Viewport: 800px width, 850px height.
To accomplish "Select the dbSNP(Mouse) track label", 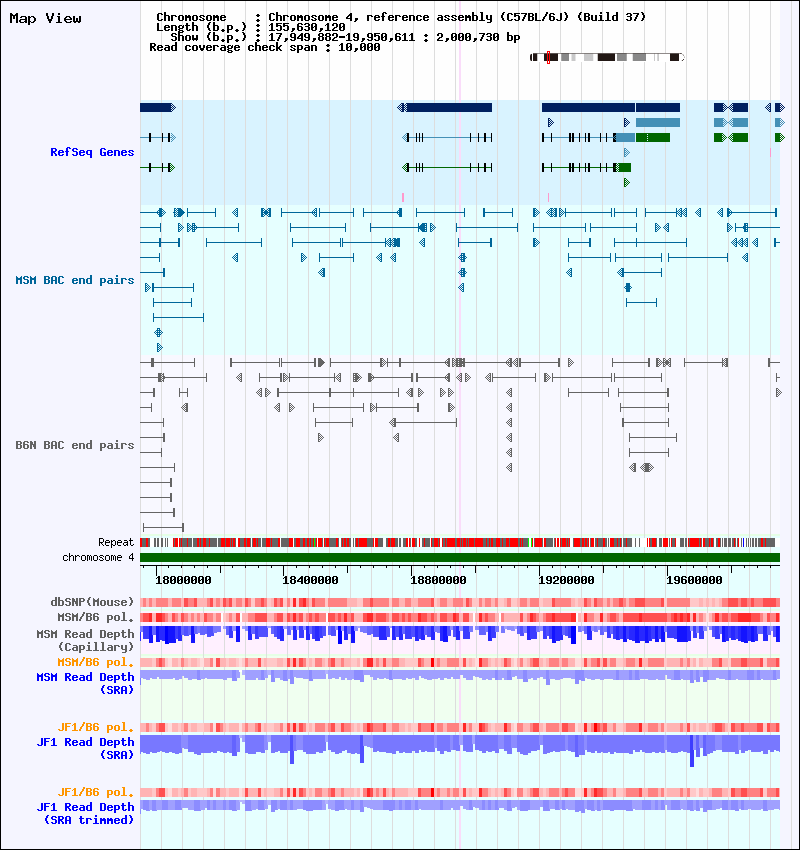I will [x=92, y=602].
